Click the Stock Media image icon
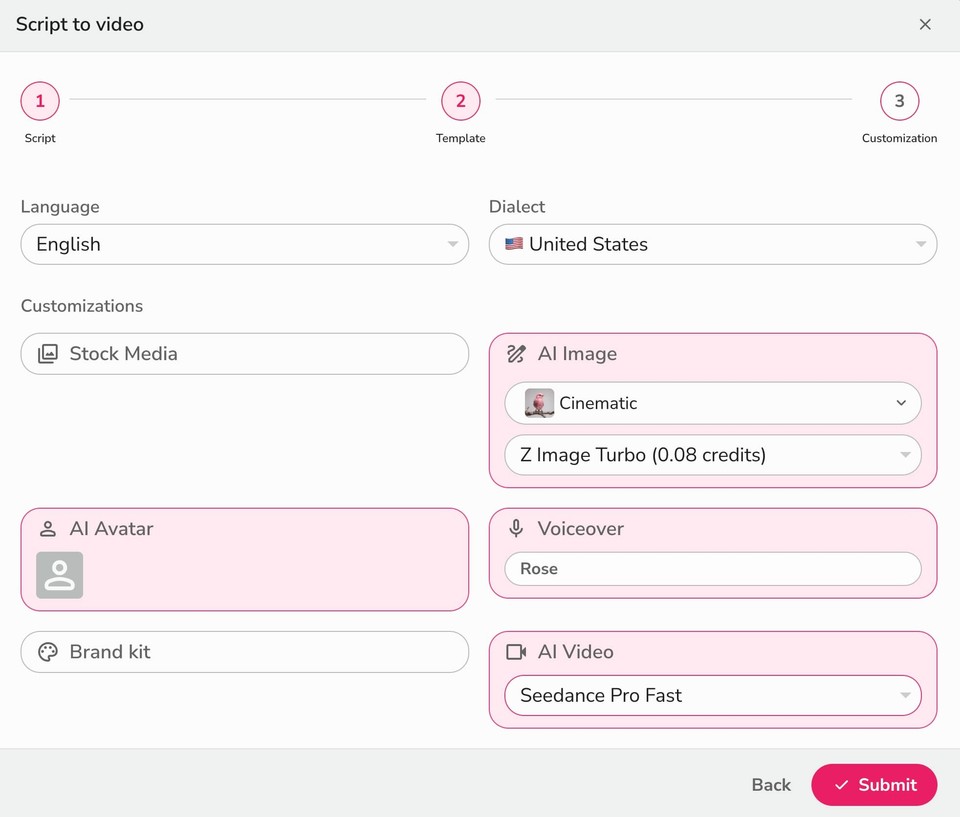The height and width of the screenshot is (817, 960). point(49,353)
